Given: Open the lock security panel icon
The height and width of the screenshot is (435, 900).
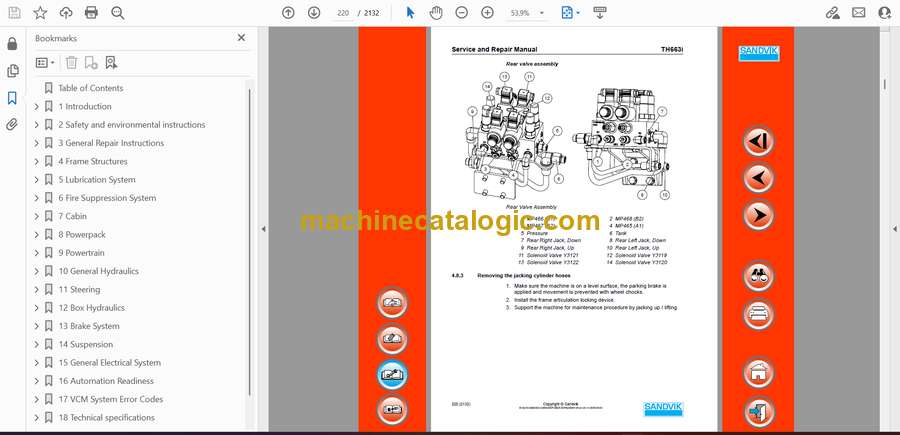Looking at the screenshot, I should click(x=12, y=44).
